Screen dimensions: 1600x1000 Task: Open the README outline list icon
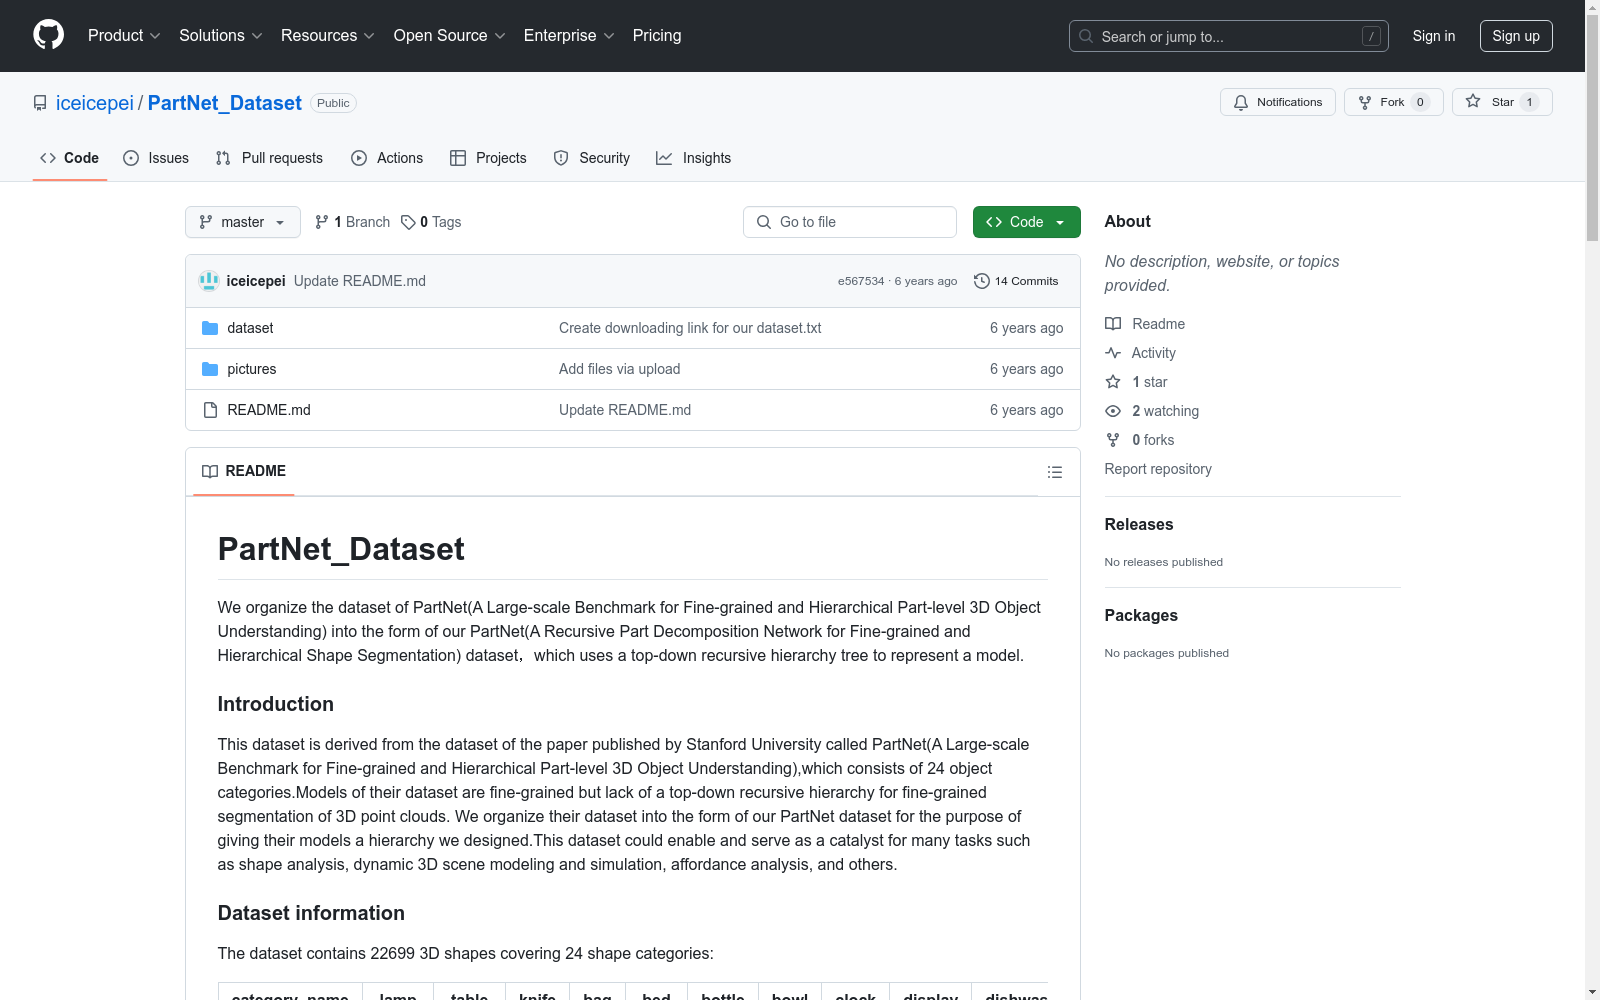(1055, 472)
